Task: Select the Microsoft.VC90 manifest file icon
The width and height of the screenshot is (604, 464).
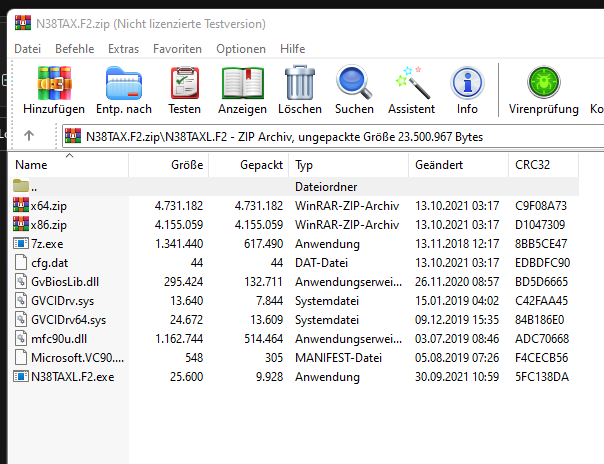Action: pos(21,357)
